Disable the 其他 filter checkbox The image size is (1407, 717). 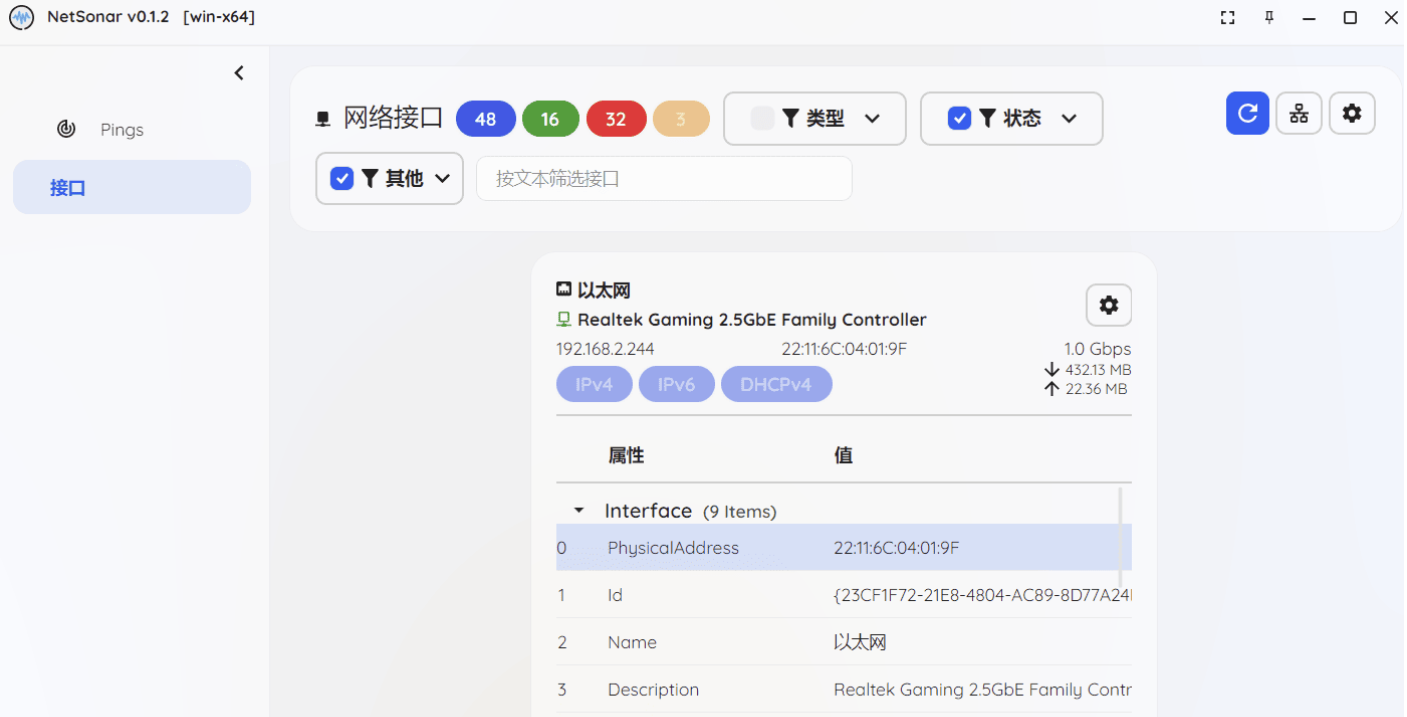pyautogui.click(x=341, y=178)
